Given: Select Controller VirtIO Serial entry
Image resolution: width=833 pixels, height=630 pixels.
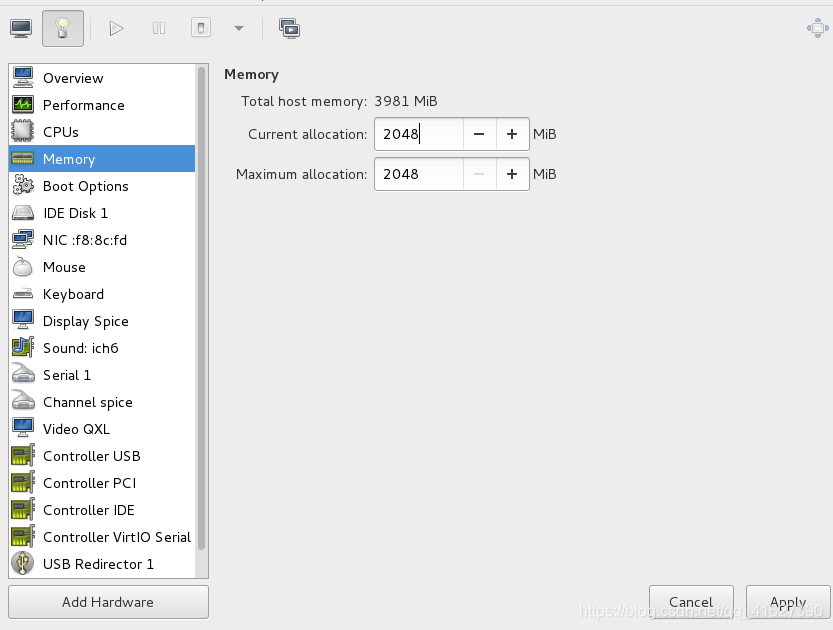Looking at the screenshot, I should (x=102, y=537).
